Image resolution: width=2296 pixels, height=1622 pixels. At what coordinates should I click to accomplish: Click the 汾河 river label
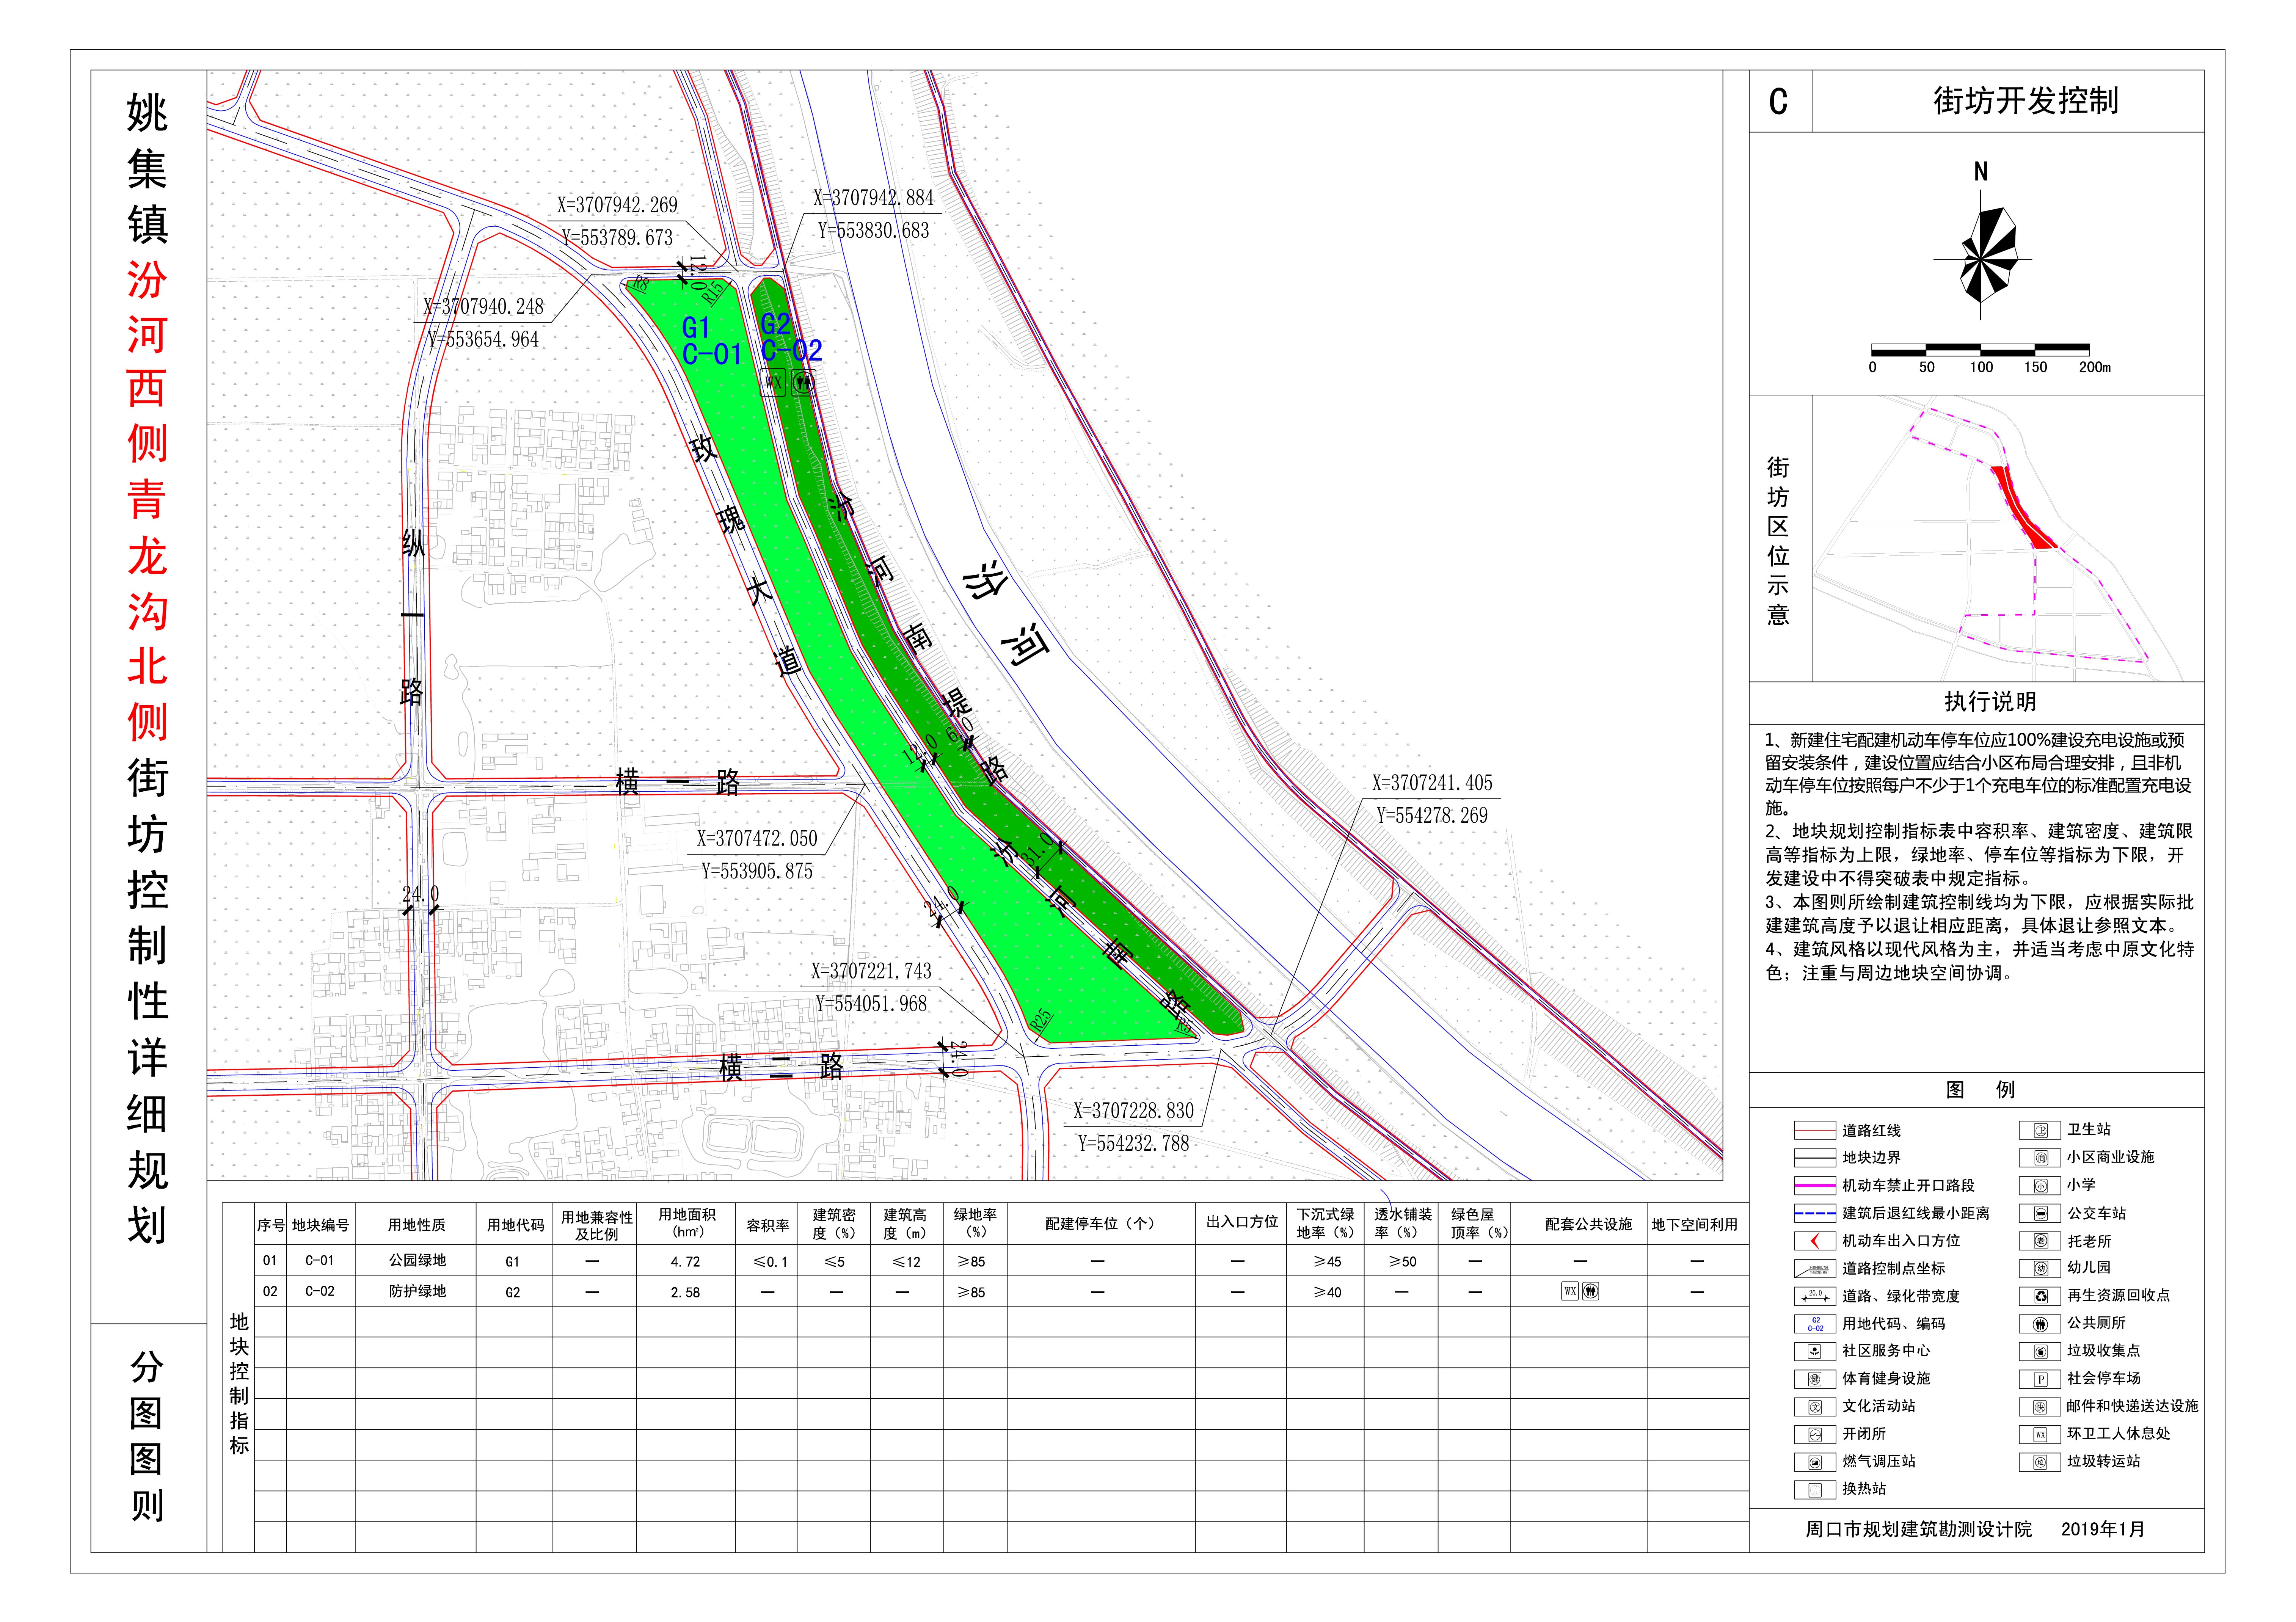pyautogui.click(x=1006, y=614)
